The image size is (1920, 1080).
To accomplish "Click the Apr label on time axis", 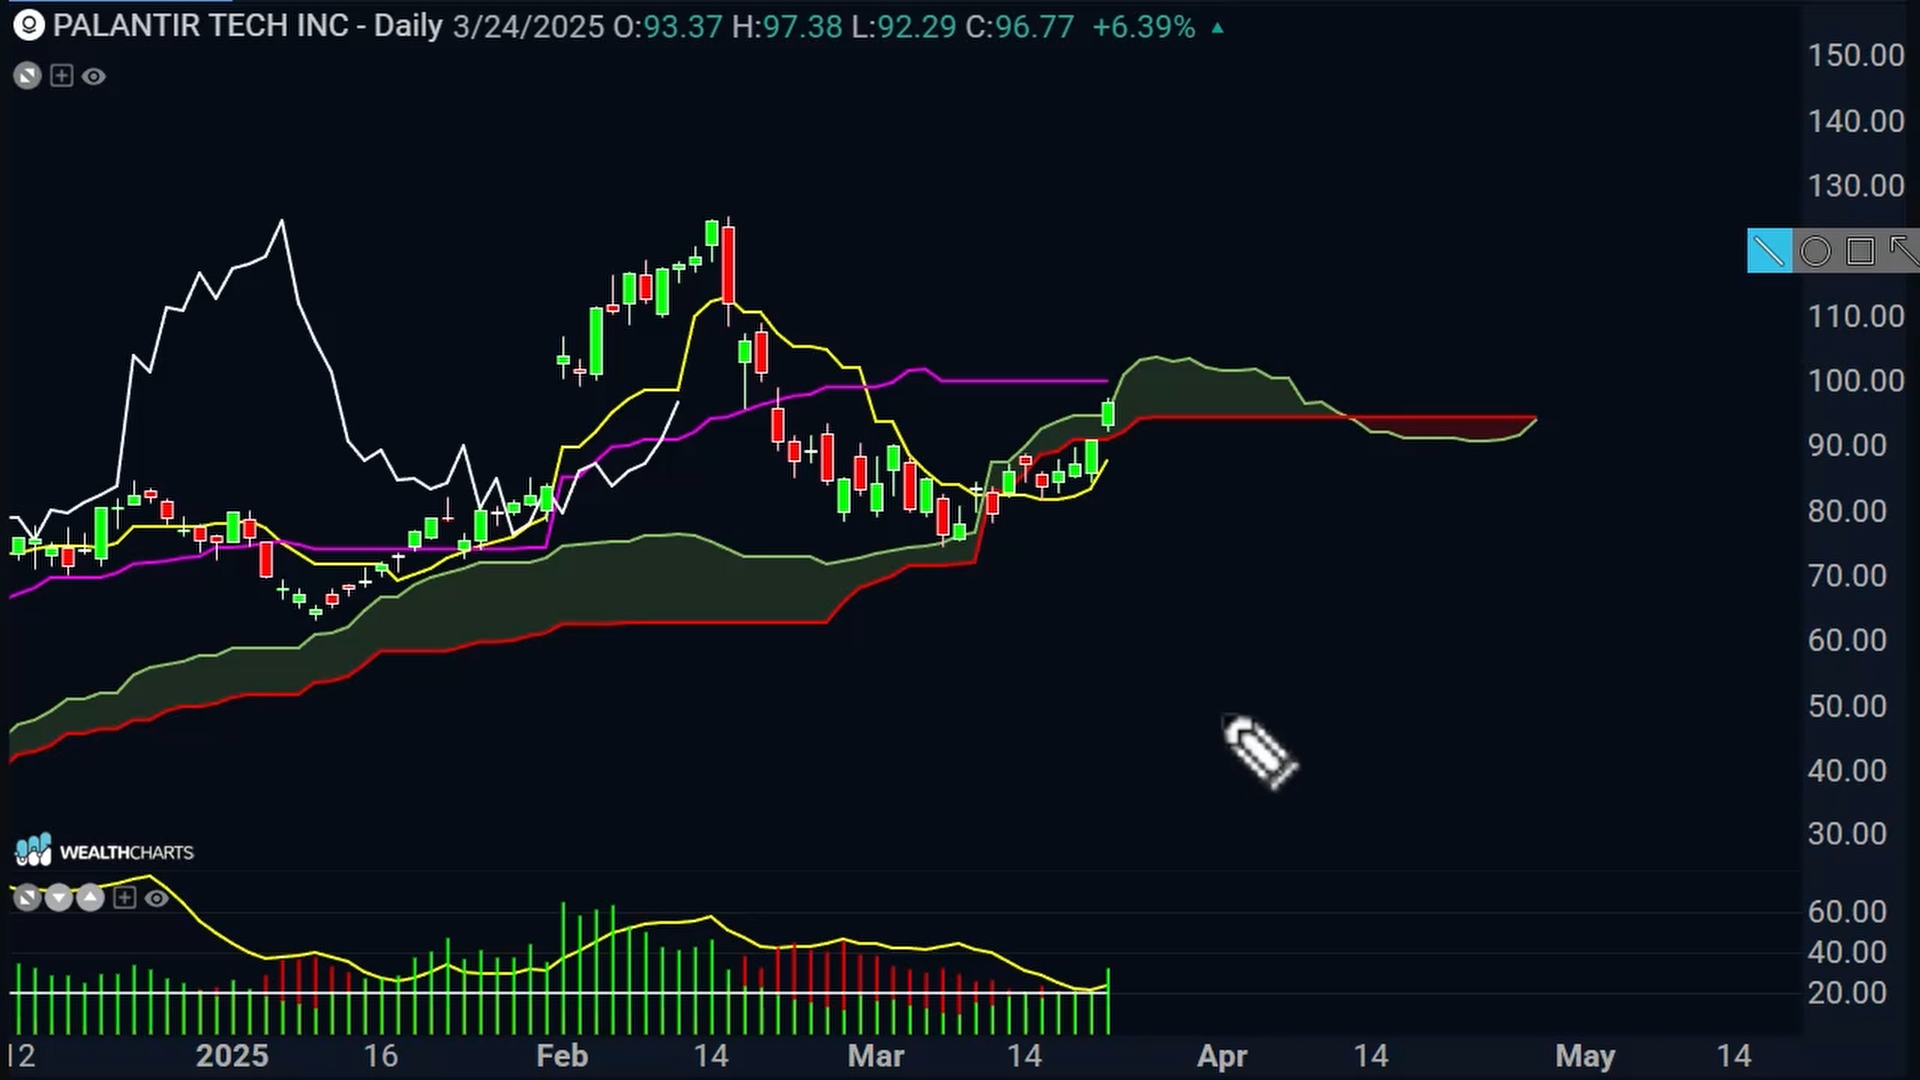I will click(1222, 1056).
